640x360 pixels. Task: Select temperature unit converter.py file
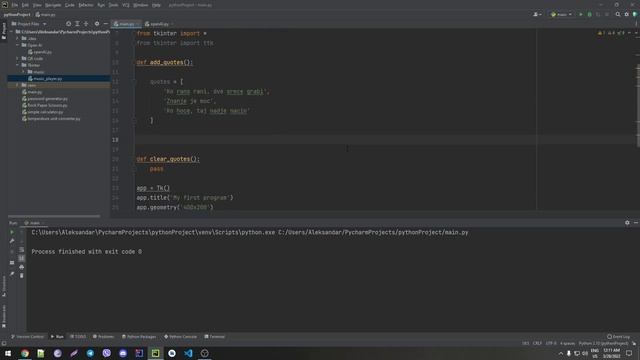[x=53, y=118]
